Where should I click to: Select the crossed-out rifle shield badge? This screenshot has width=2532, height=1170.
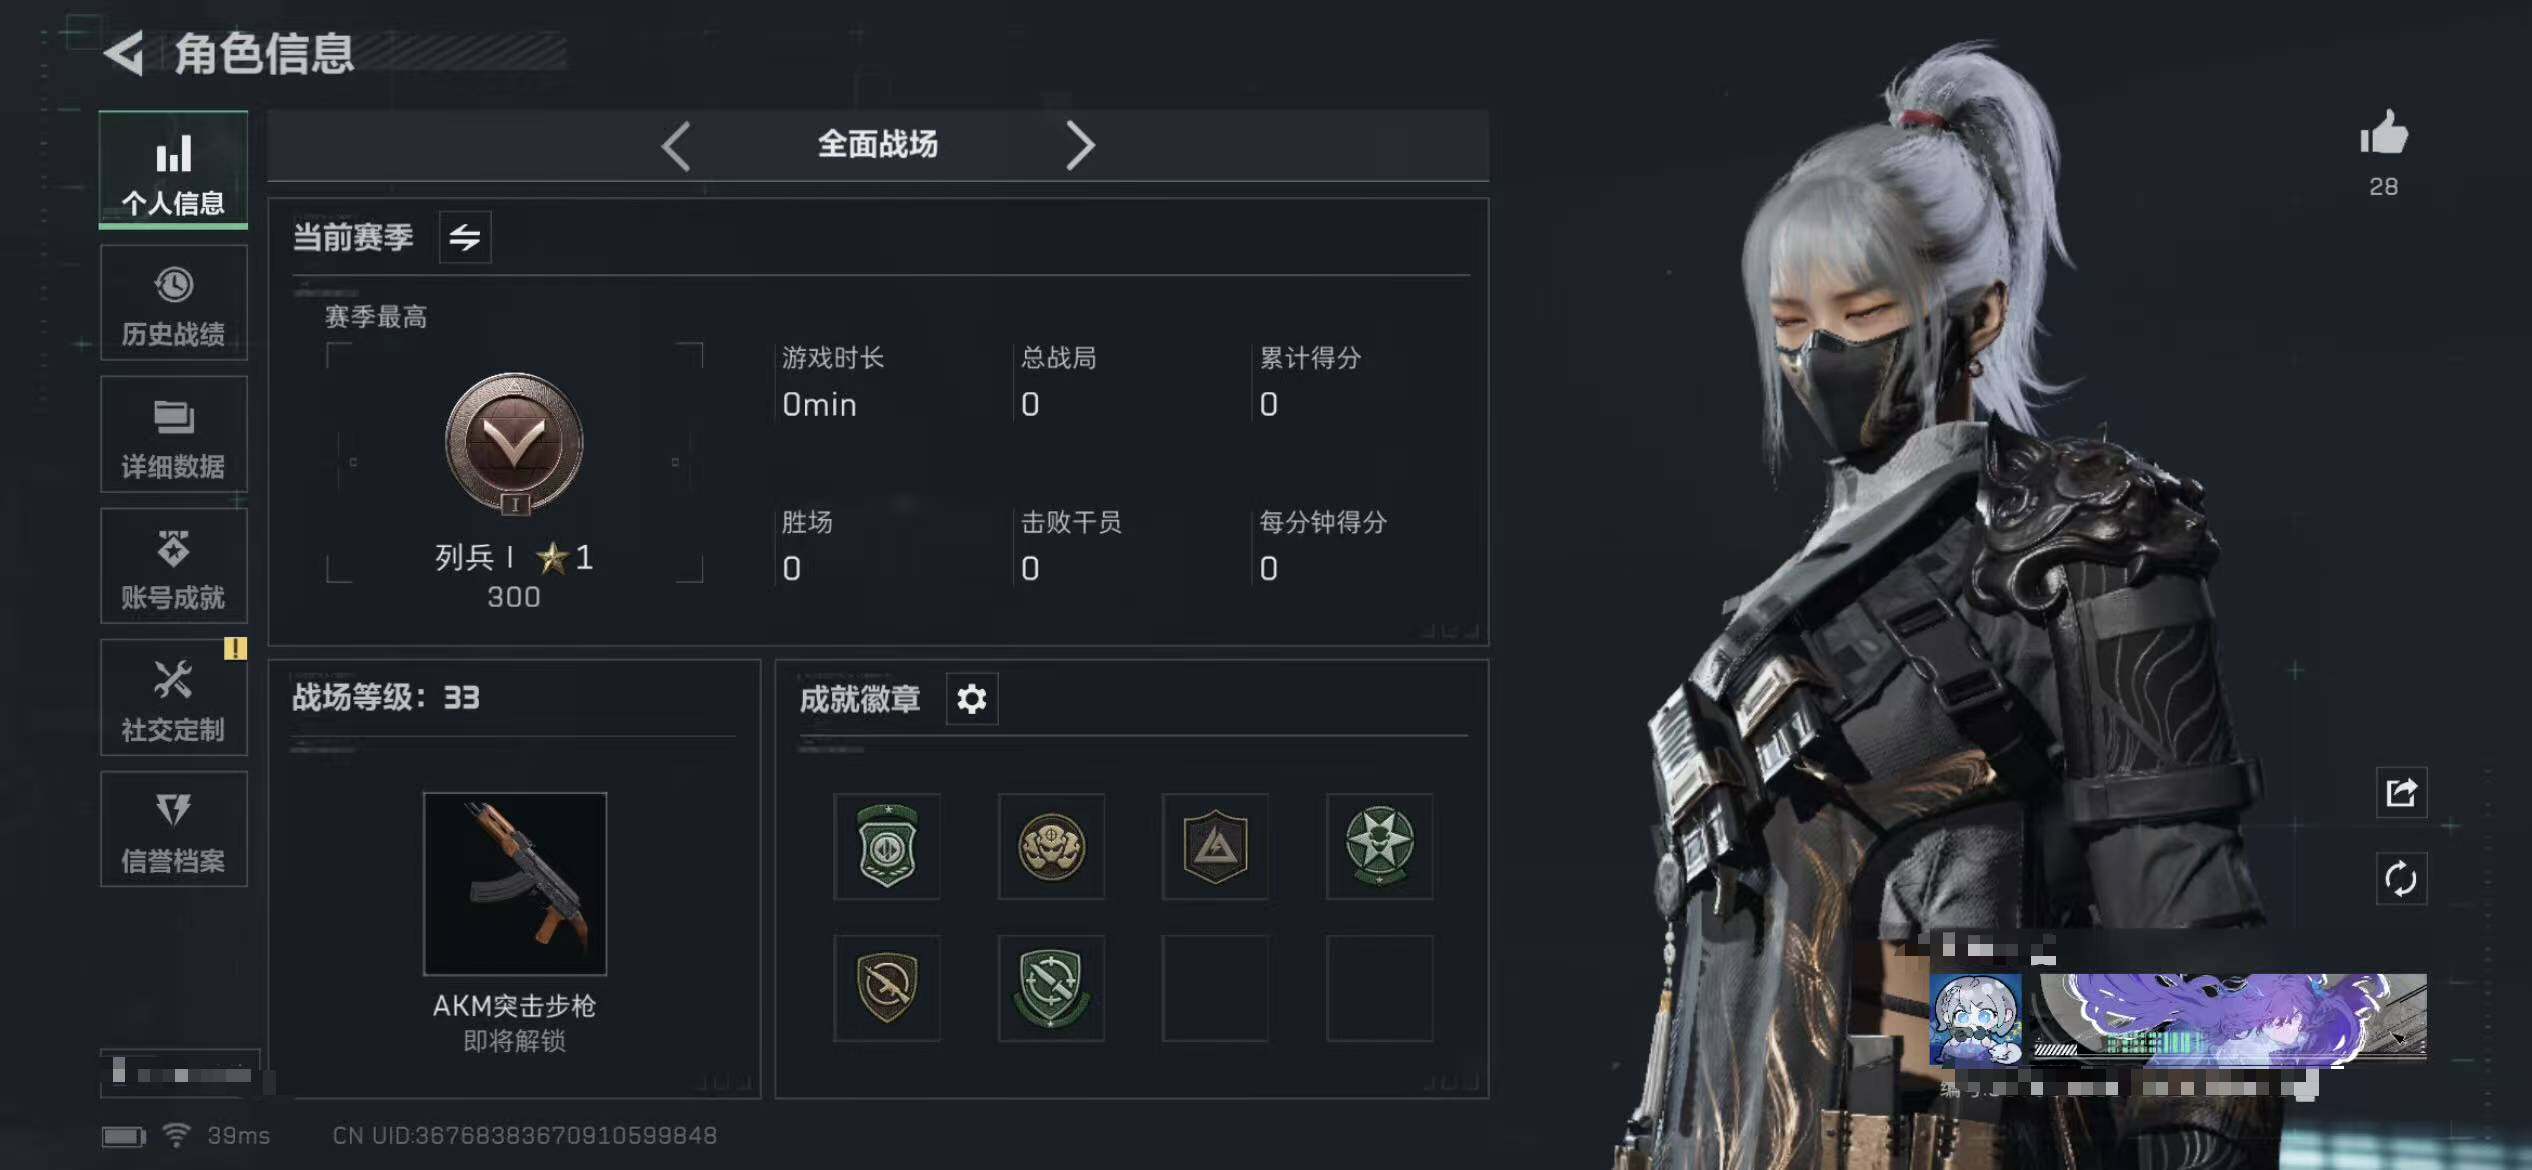887,988
